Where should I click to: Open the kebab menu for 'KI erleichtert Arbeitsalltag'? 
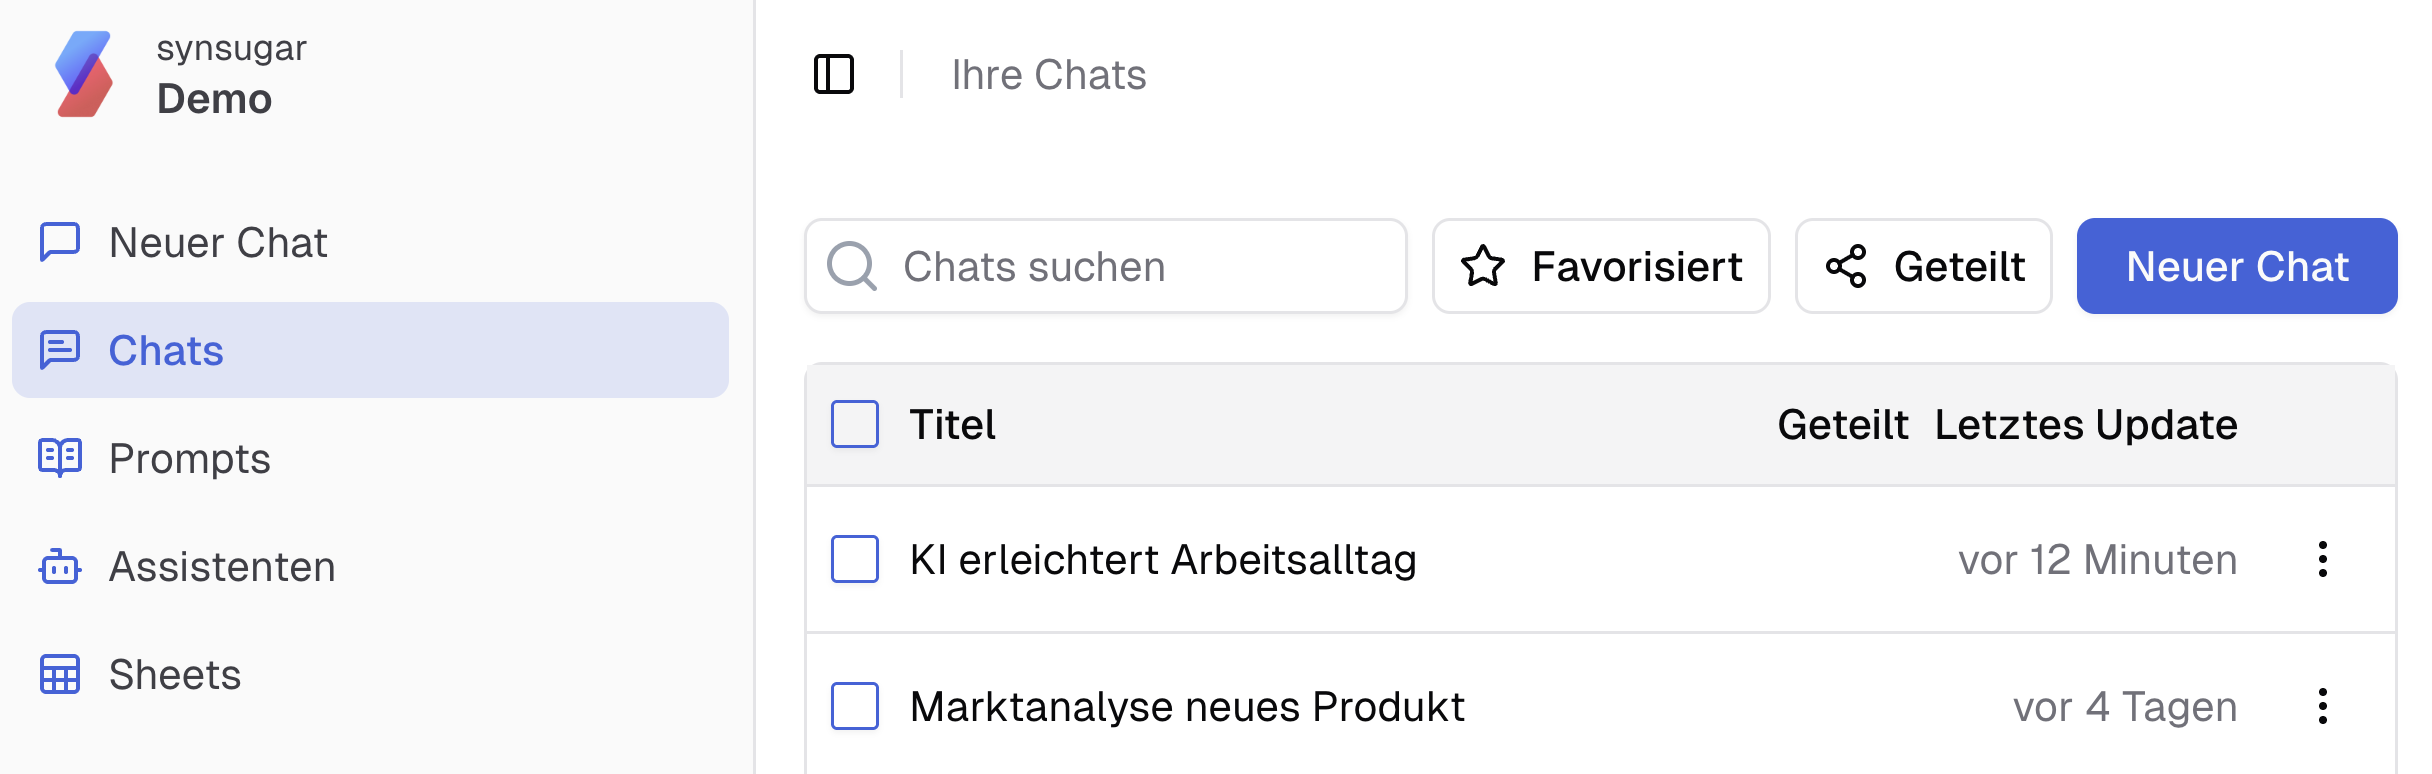[2323, 560]
